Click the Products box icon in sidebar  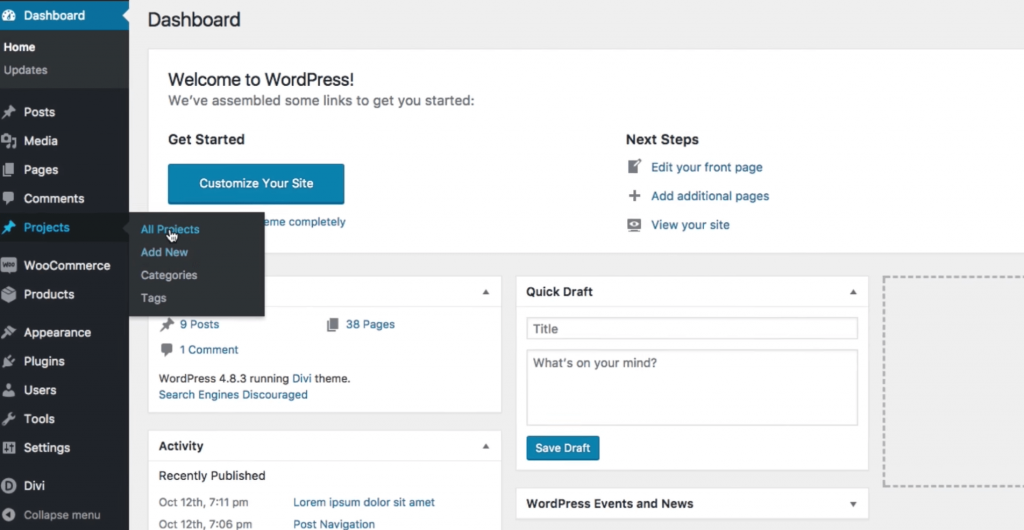[8, 294]
